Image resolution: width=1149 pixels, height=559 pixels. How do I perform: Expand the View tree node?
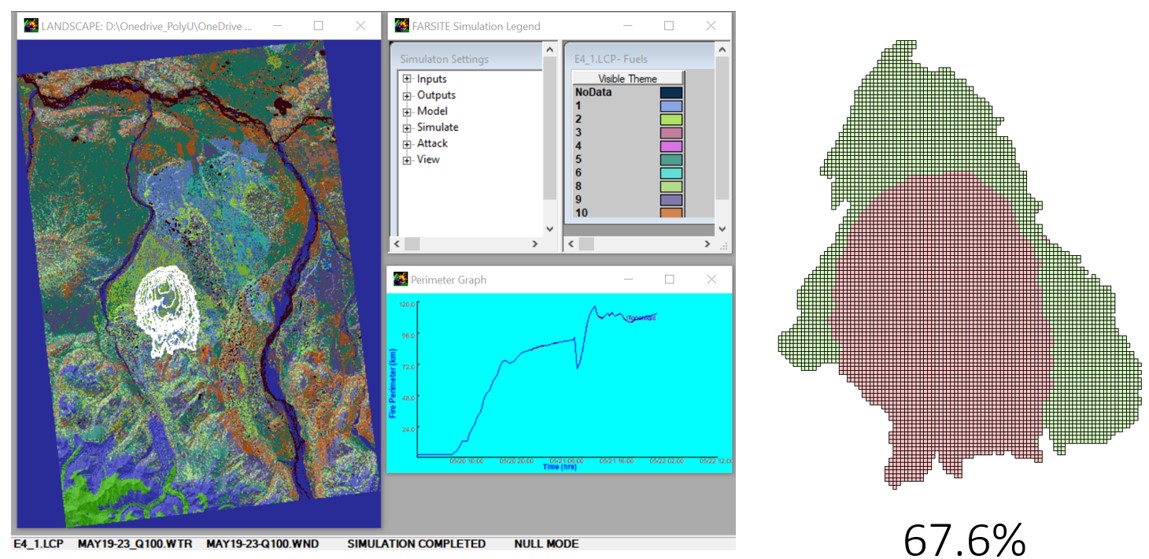pyautogui.click(x=407, y=160)
